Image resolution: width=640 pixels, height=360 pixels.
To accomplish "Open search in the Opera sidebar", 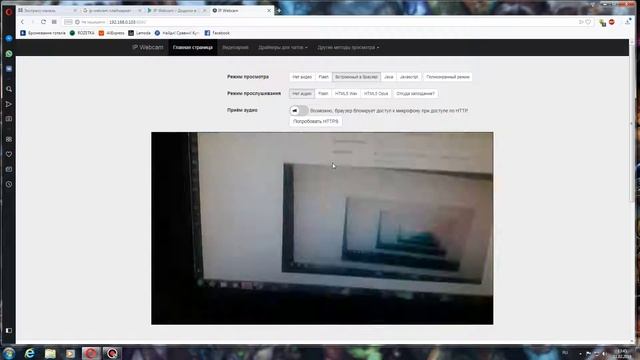I will pos(9,89).
